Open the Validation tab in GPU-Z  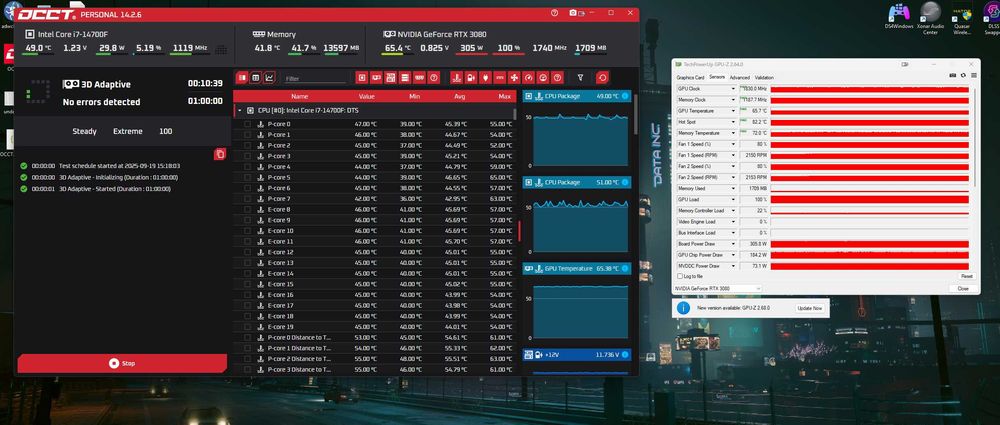[x=764, y=77]
